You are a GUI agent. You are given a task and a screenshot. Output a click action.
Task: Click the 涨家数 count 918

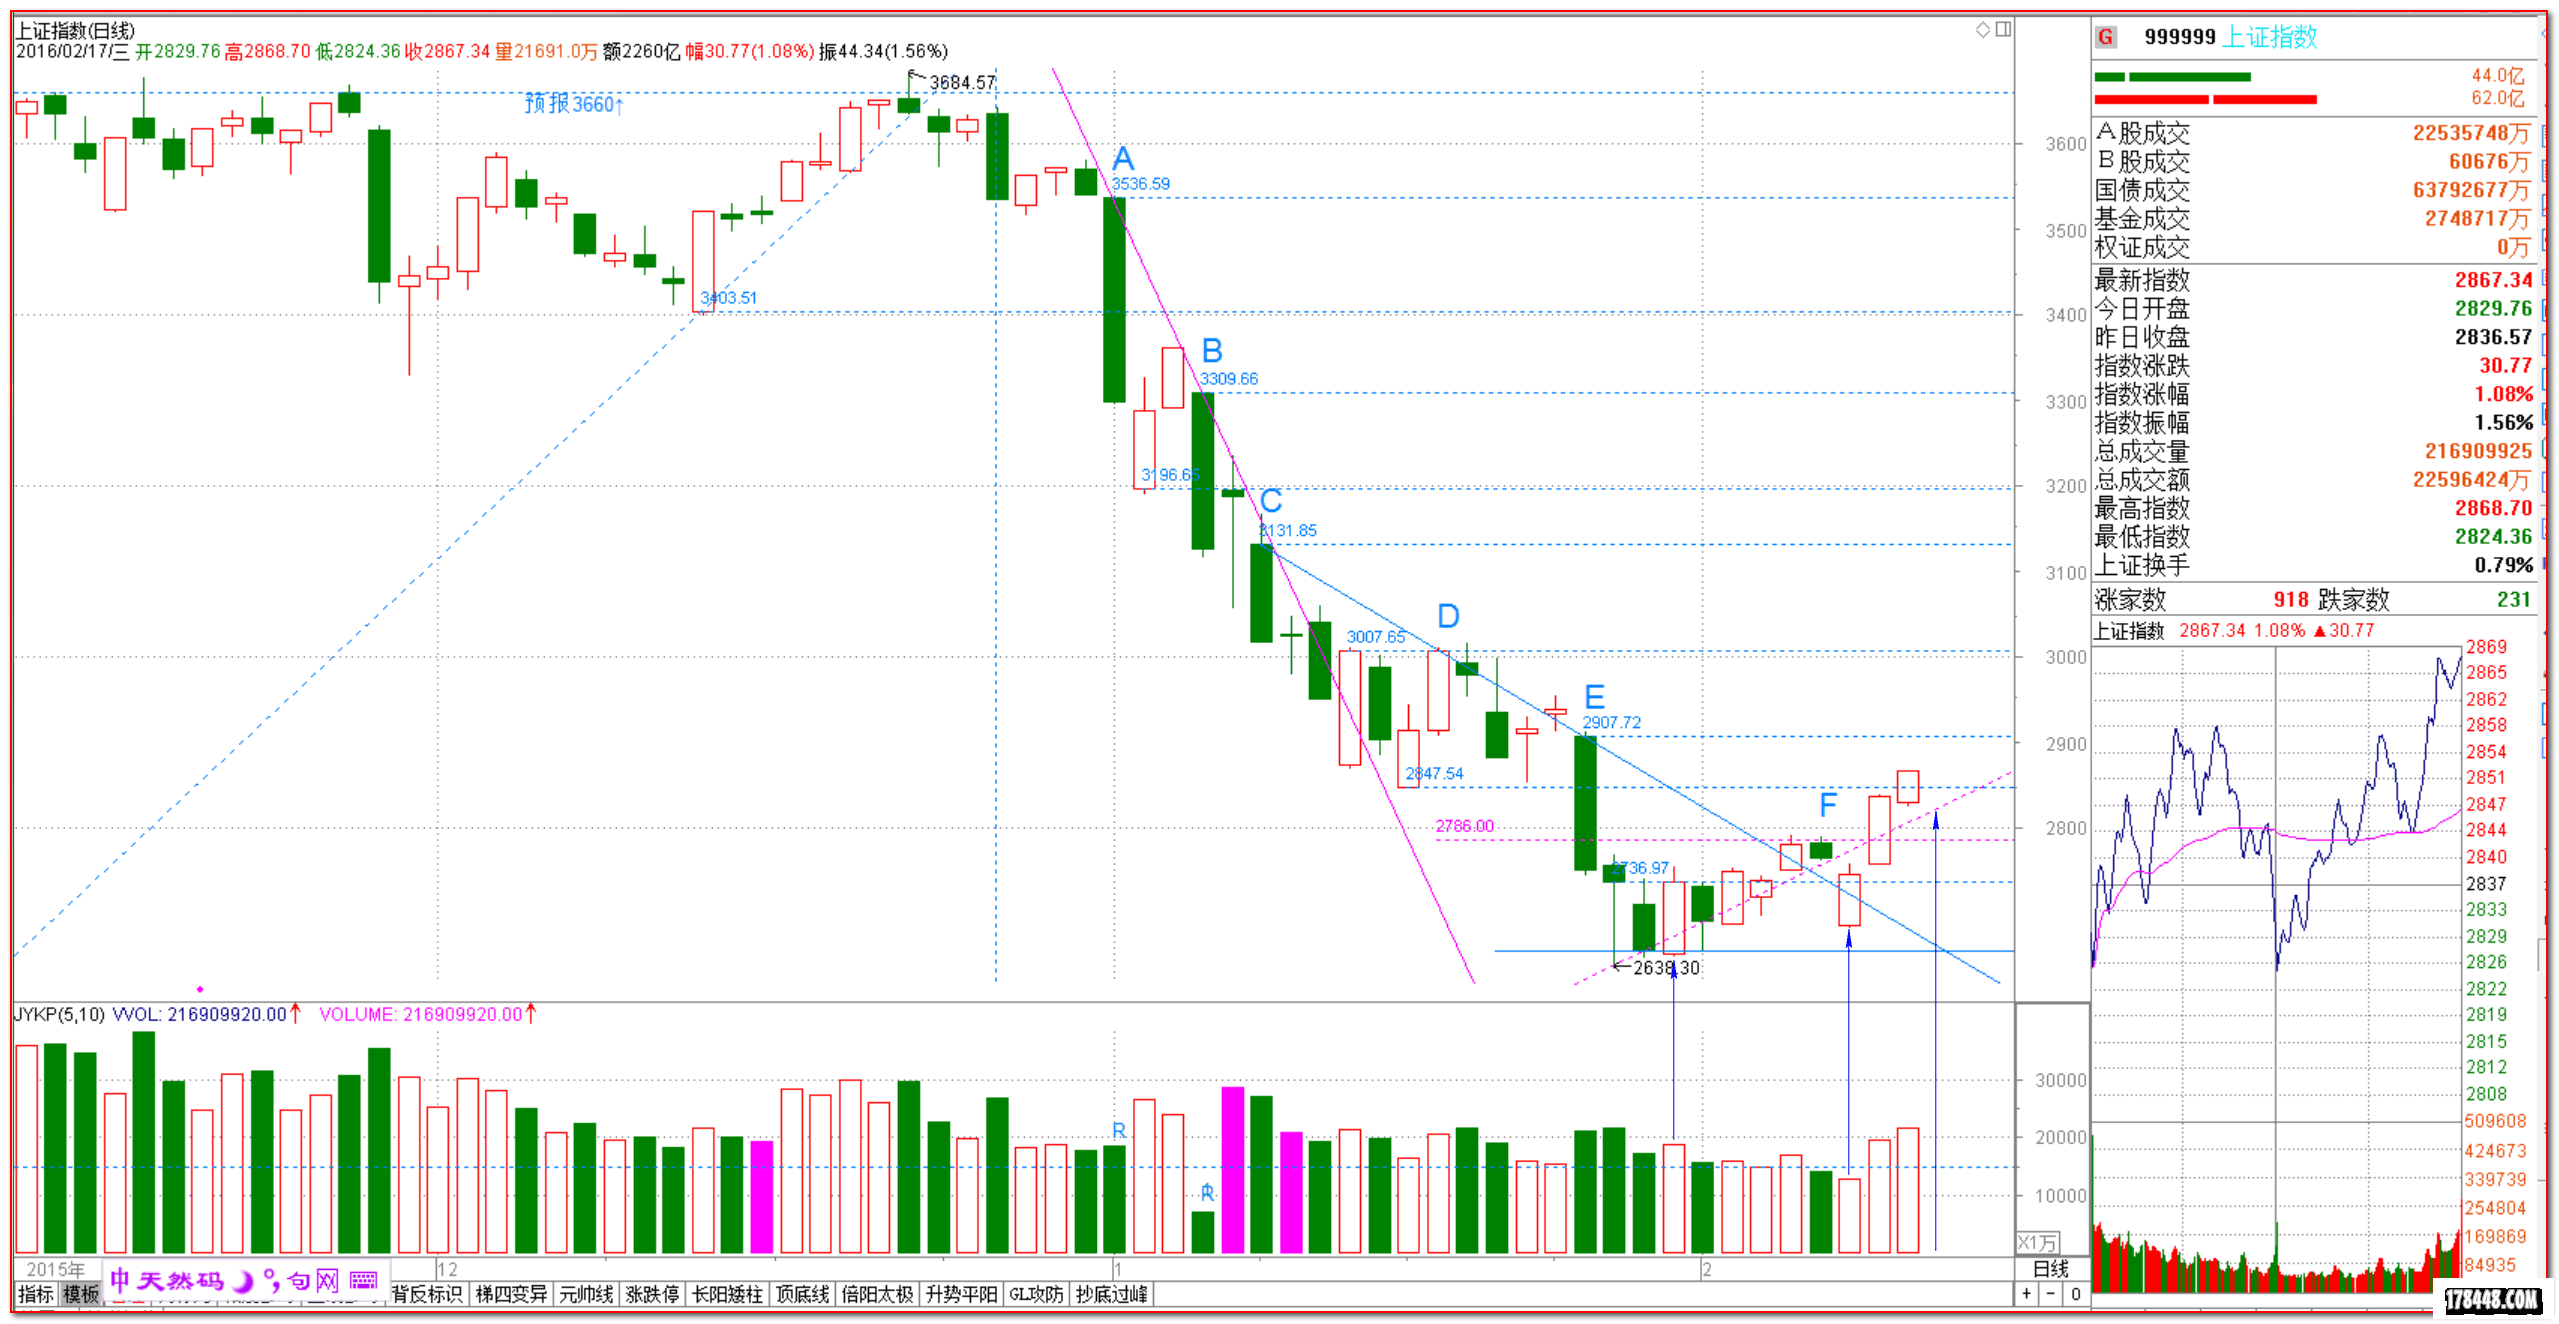coord(2291,600)
